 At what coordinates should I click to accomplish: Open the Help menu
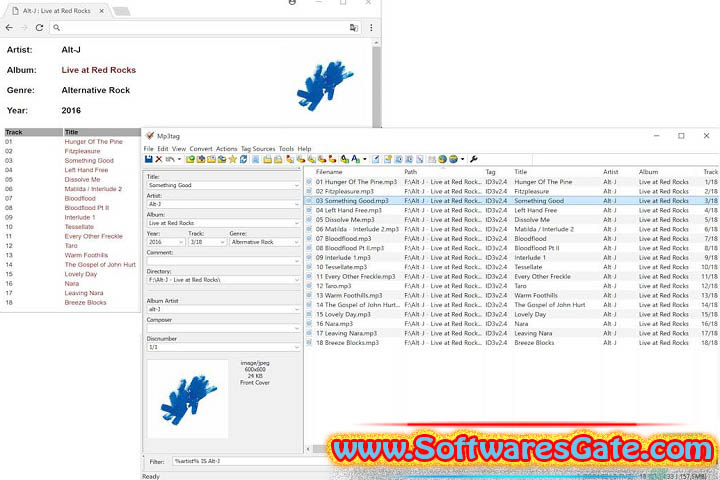pos(304,149)
